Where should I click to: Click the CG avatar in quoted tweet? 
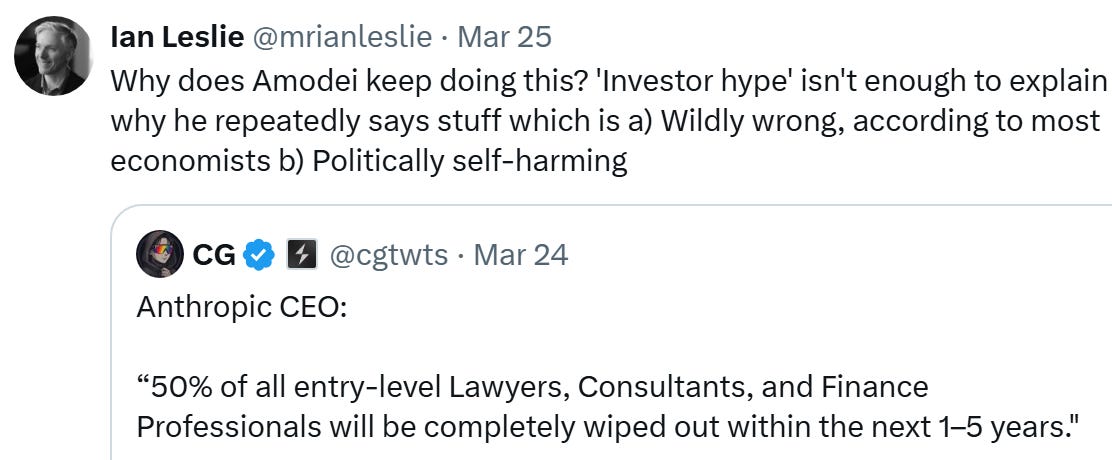click(x=159, y=255)
